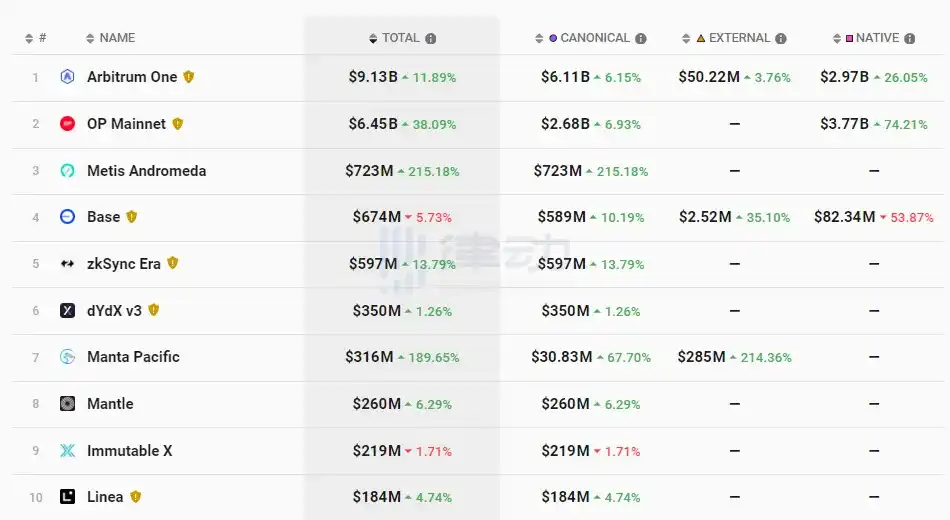
Task: Sort the table by NAME column
Action: [110, 39]
